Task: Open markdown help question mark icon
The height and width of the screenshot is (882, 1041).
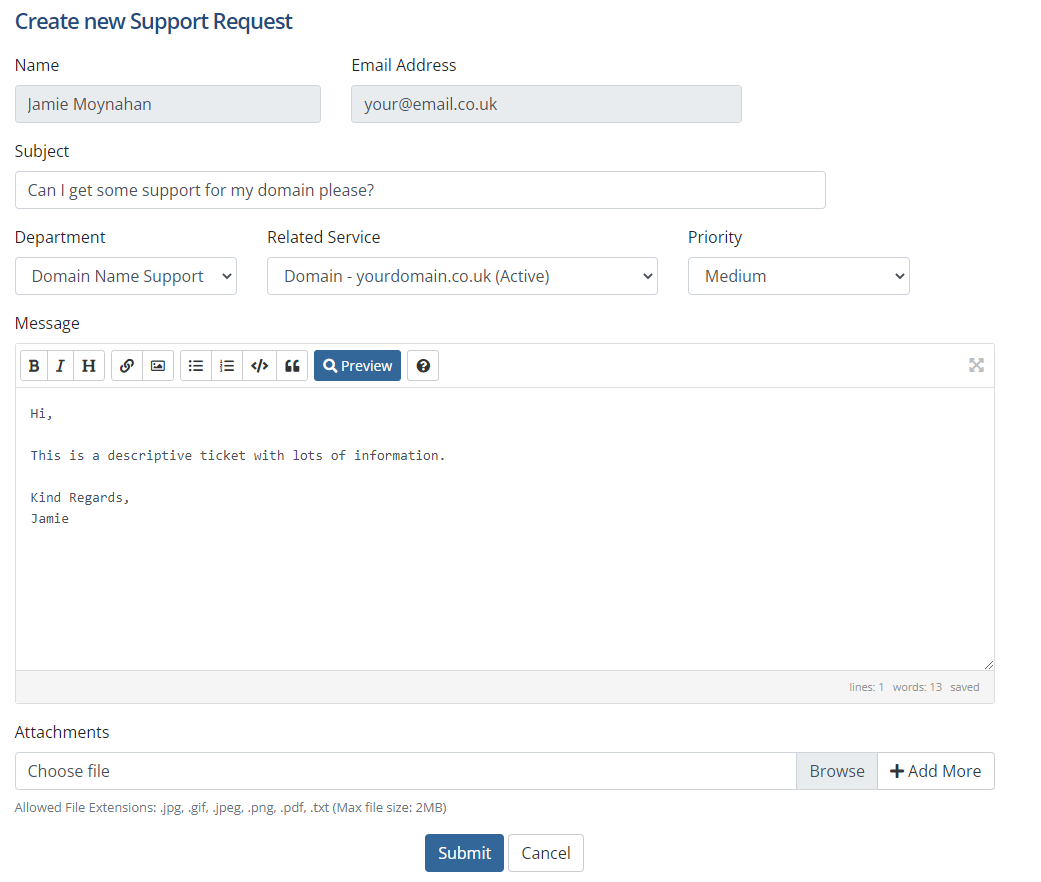Action: point(423,366)
